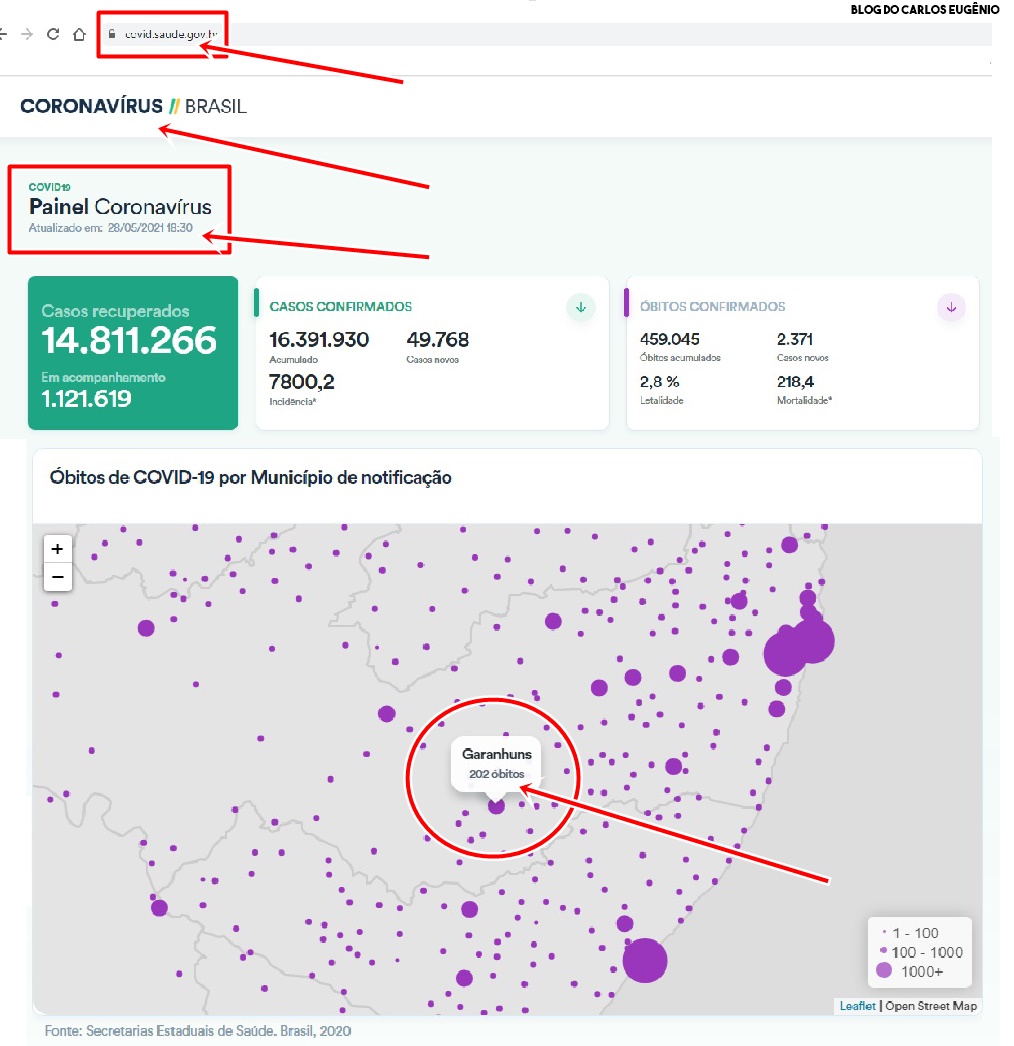Screen dimensions: 1014x1046
Task: Open the Leaflet attribution link
Action: (x=857, y=1005)
